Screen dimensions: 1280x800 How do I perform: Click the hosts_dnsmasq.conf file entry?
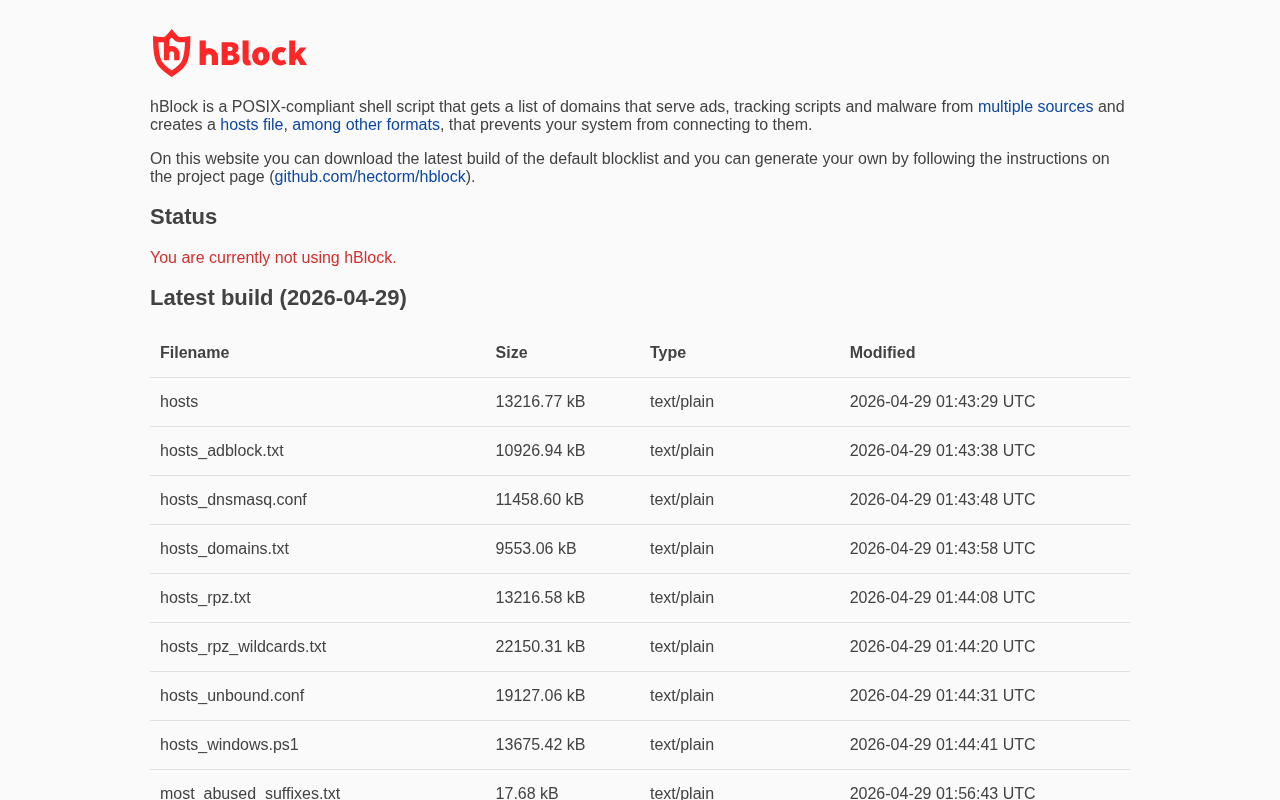[x=233, y=500]
